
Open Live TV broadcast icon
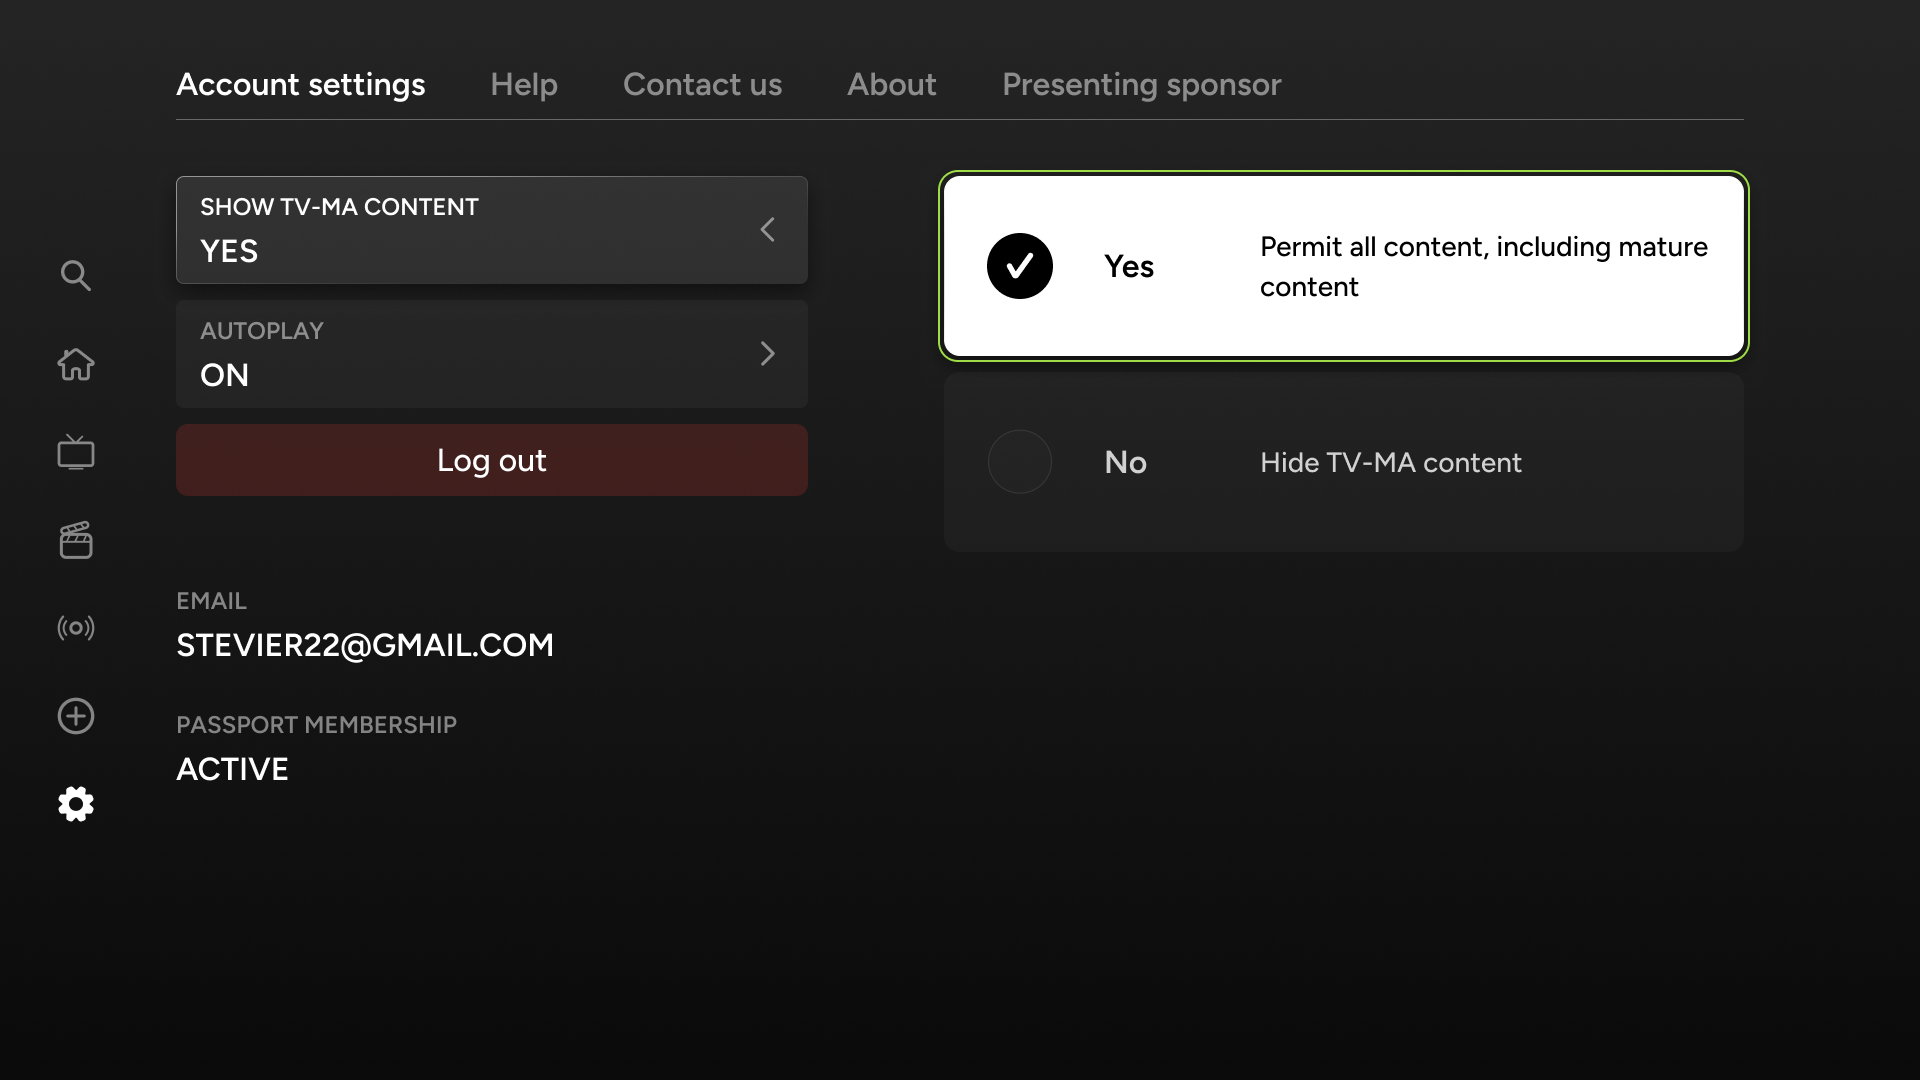coord(76,628)
